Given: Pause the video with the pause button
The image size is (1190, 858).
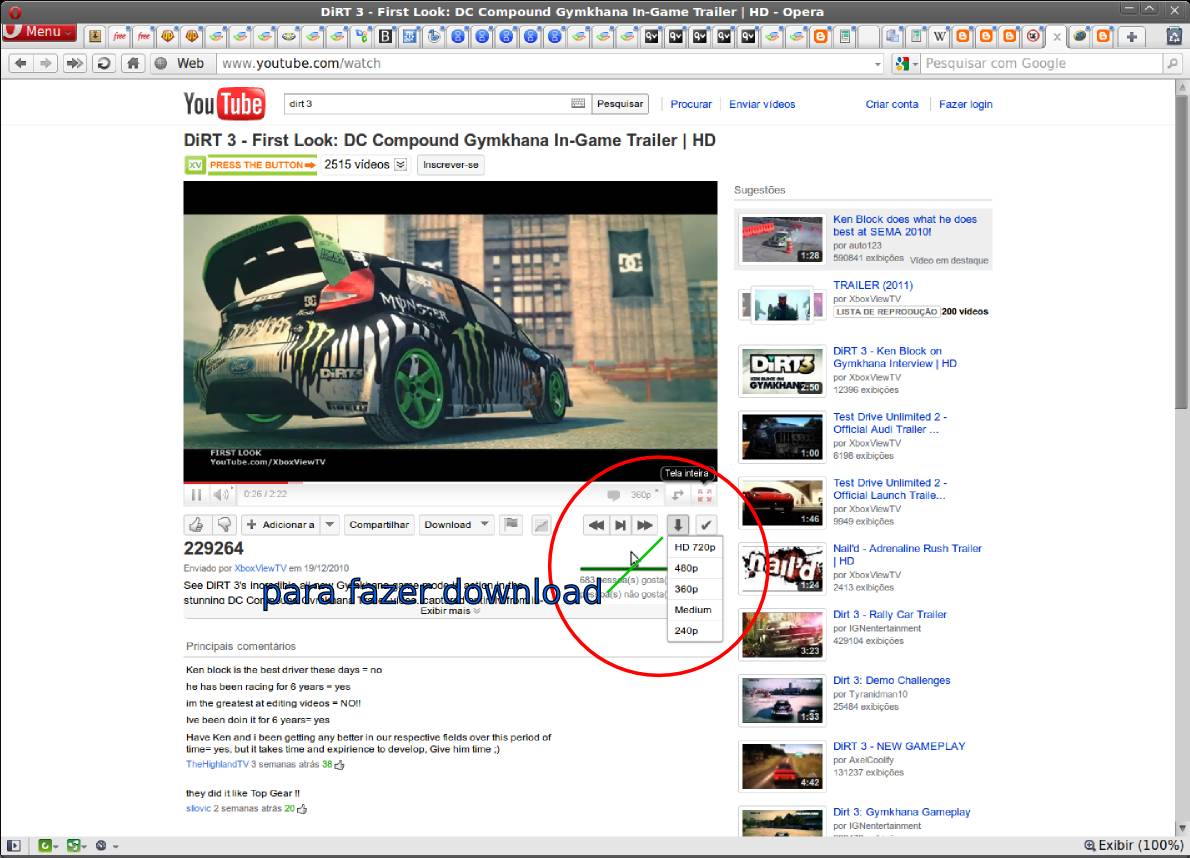Looking at the screenshot, I should click(197, 495).
